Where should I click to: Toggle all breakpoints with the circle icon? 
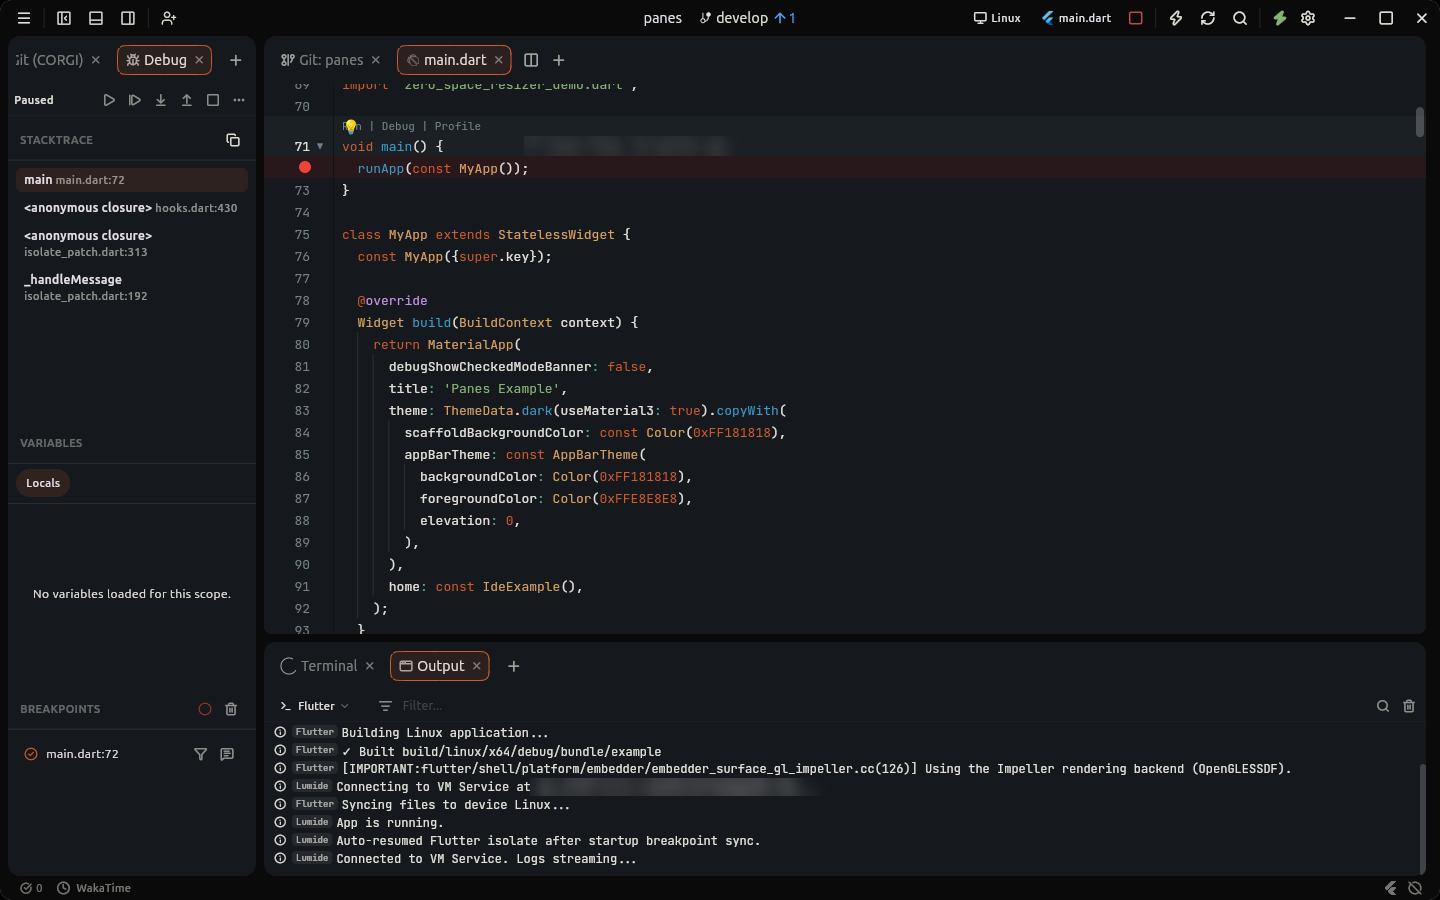tap(205, 709)
